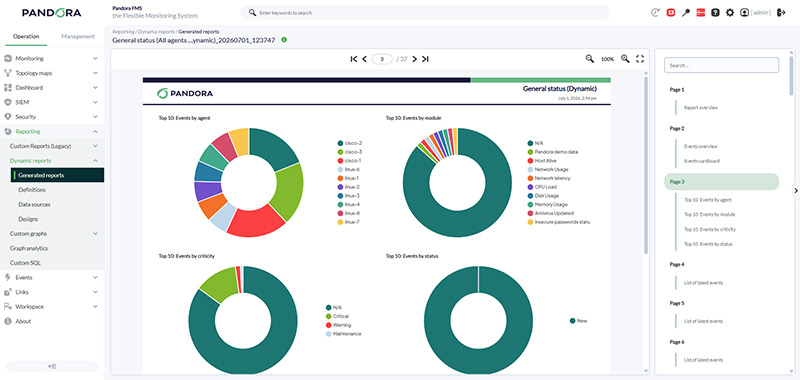Go to the previous report page
Viewport: 800px width, 380px height.
[364, 59]
